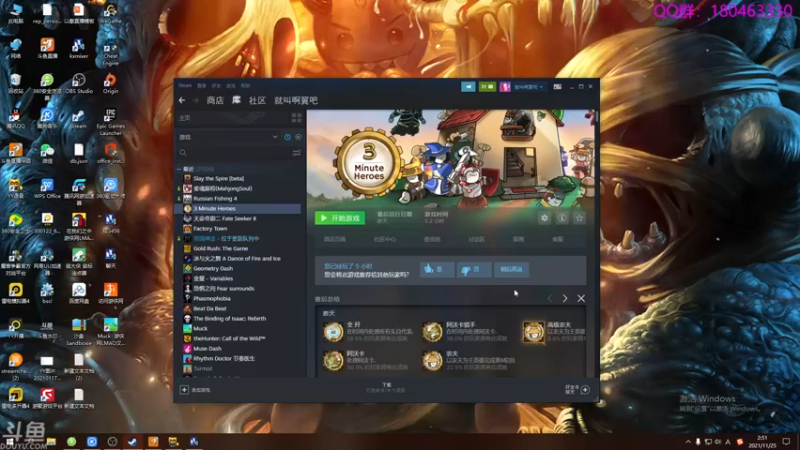Open Steam desktop shortcut
Viewport: 800px width, 450px height.
(x=79, y=119)
